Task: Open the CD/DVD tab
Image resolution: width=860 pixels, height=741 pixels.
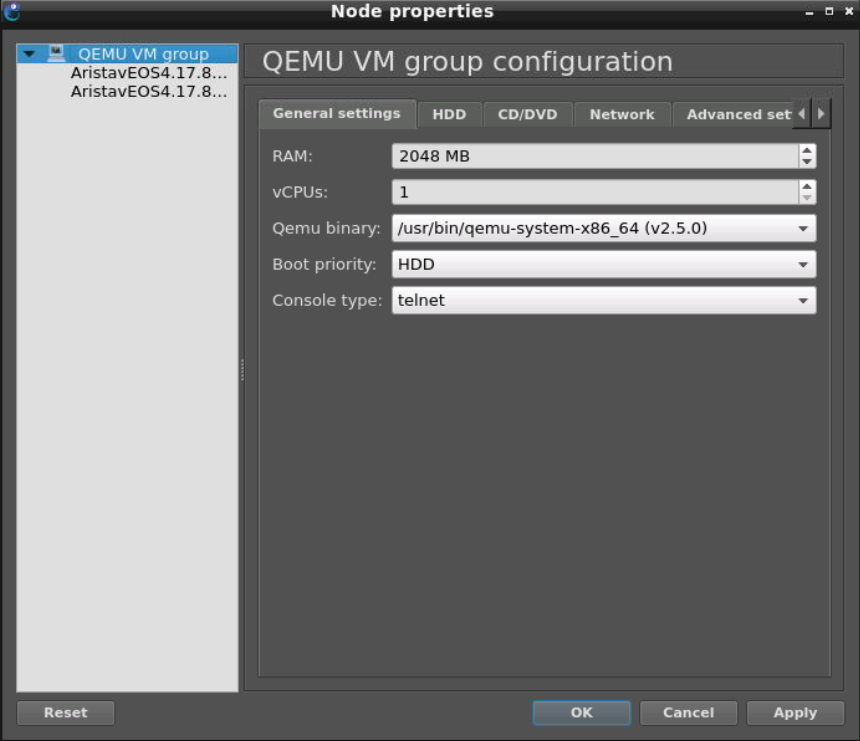Action: pyautogui.click(x=527, y=114)
